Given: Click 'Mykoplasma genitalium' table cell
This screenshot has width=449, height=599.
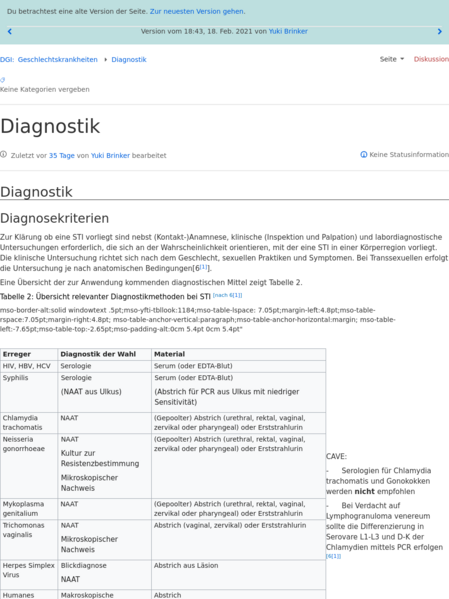Looking at the screenshot, I should [29, 508].
